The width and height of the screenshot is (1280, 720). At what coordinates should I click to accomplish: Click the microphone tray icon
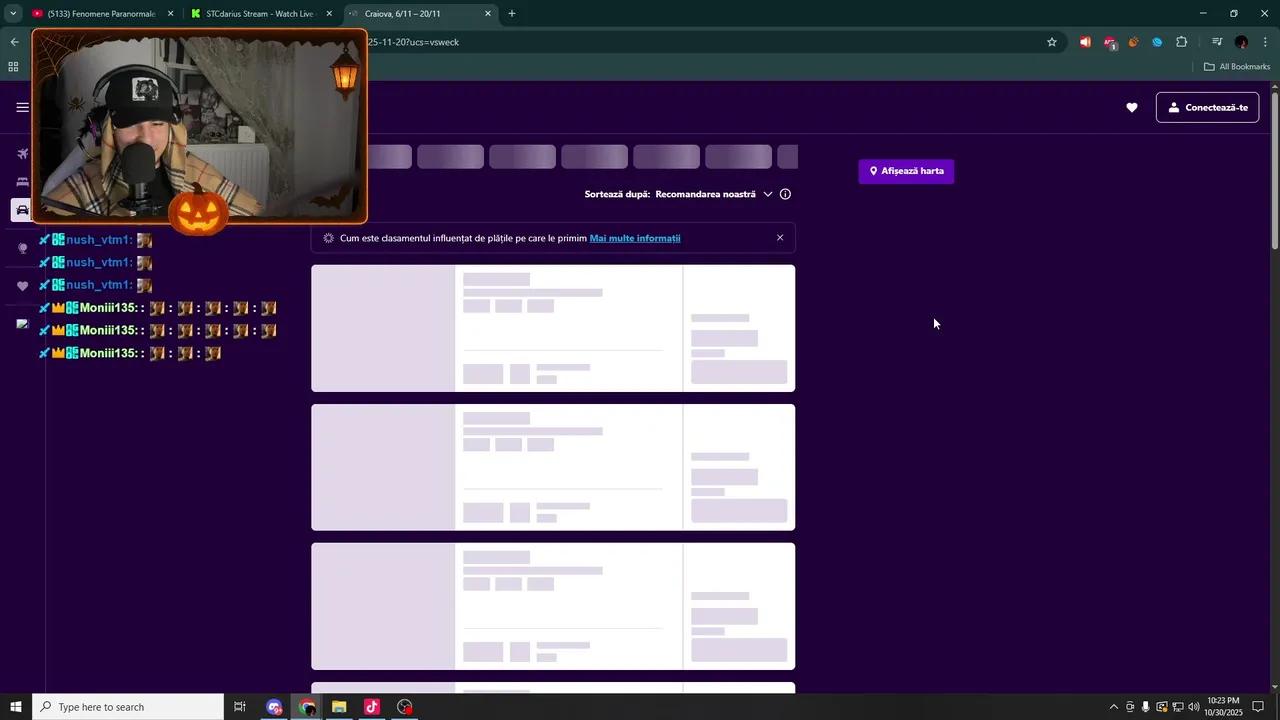(1146, 707)
